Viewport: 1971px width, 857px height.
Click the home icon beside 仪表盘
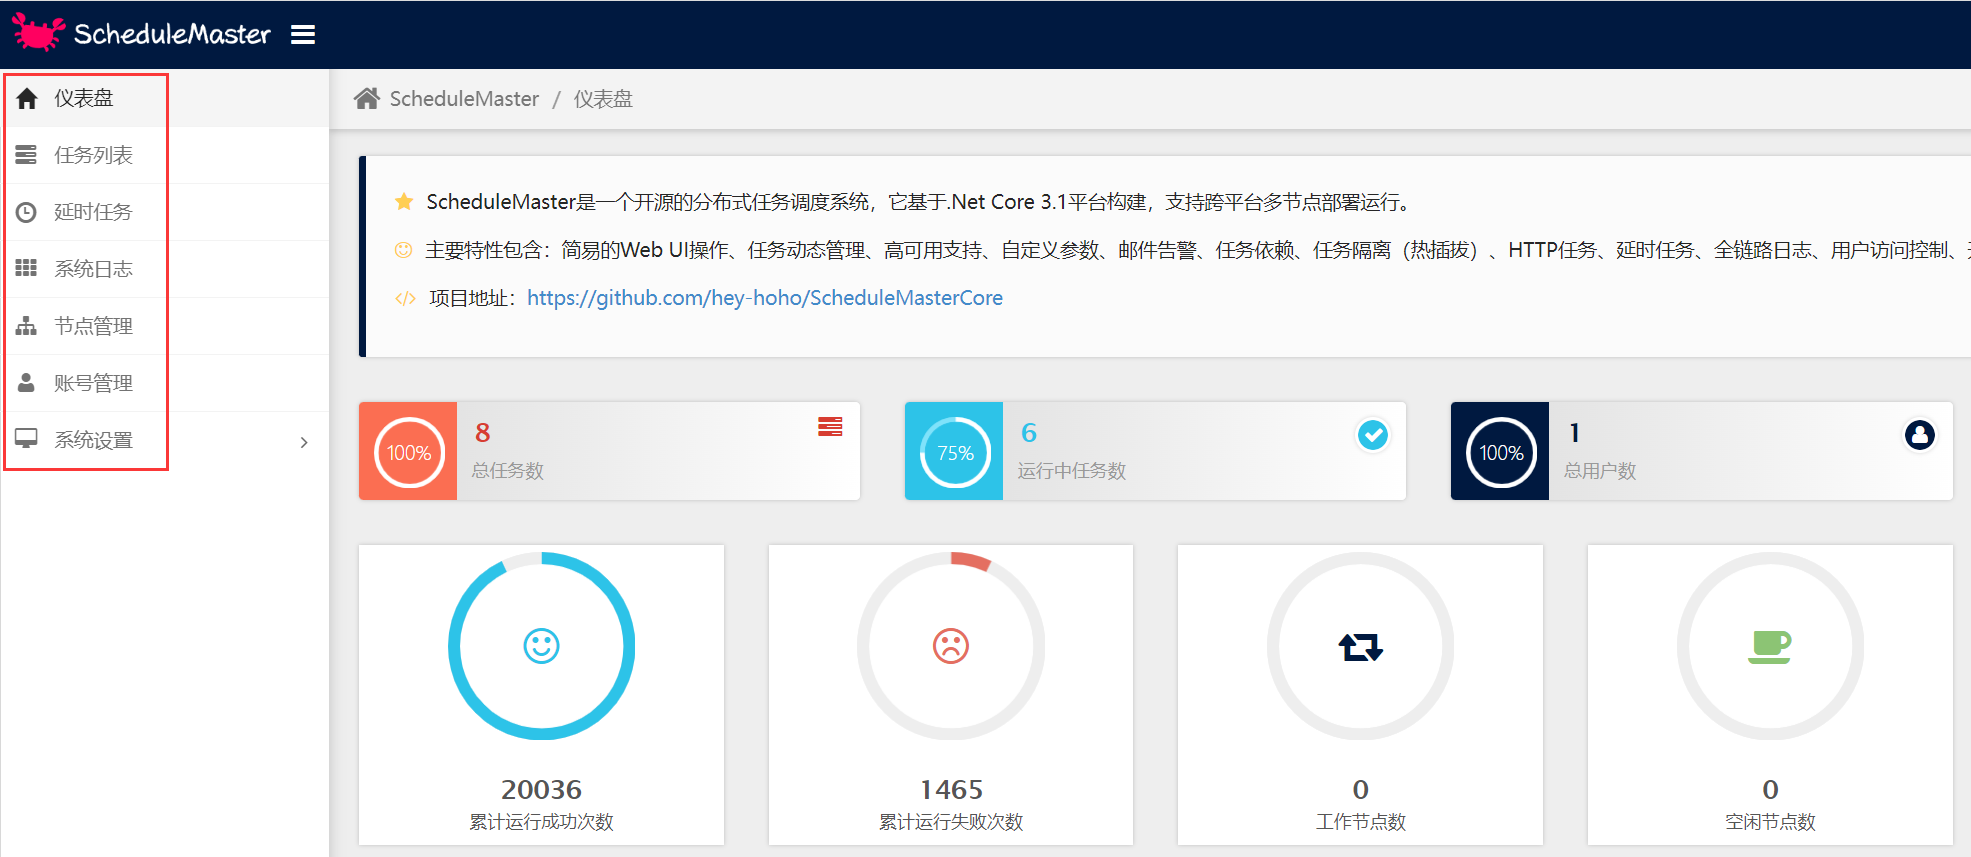click(x=27, y=98)
